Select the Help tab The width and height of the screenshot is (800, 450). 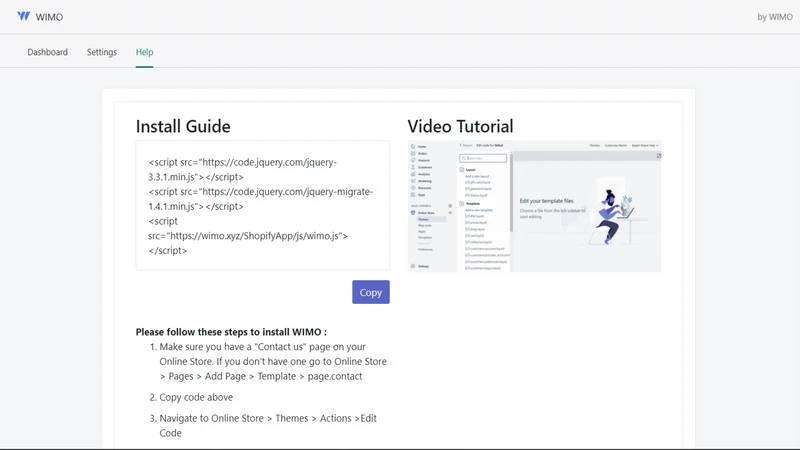pos(144,52)
